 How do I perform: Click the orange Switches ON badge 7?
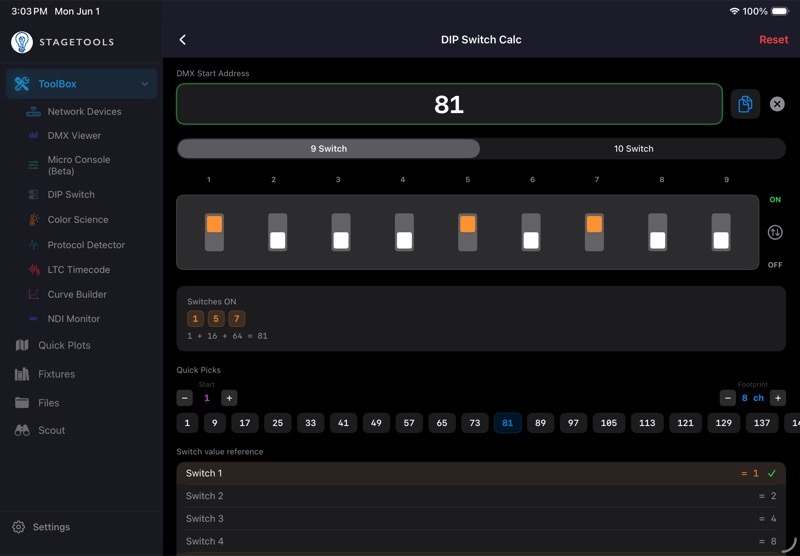tap(237, 319)
